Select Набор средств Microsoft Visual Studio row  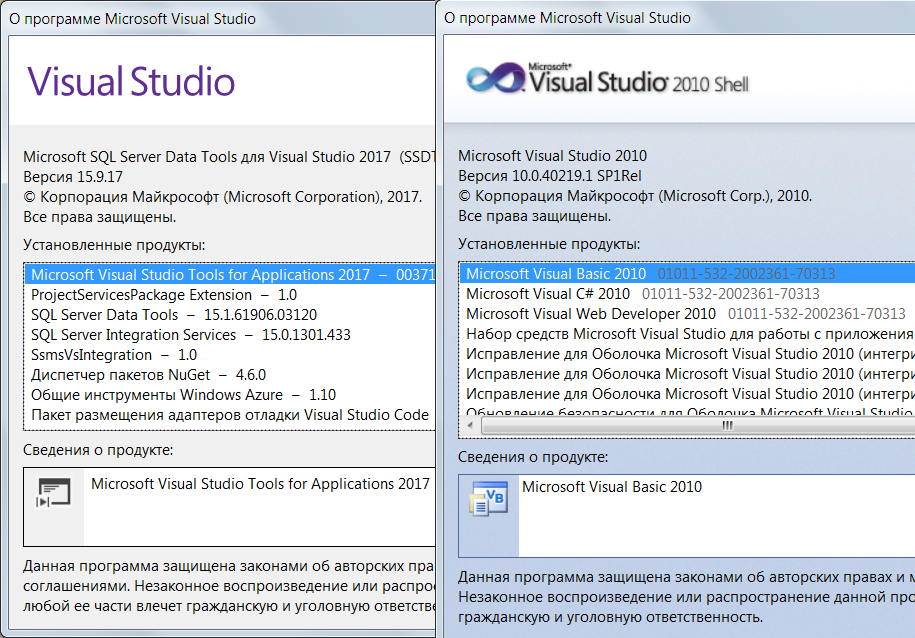click(687, 333)
